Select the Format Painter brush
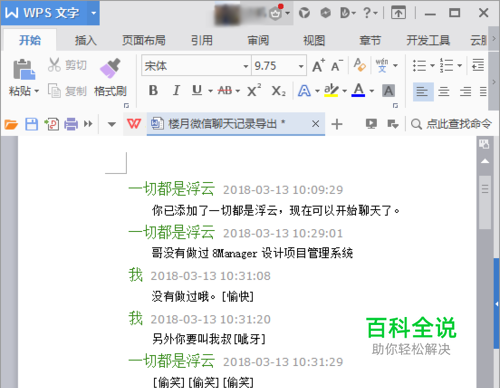 [110, 68]
